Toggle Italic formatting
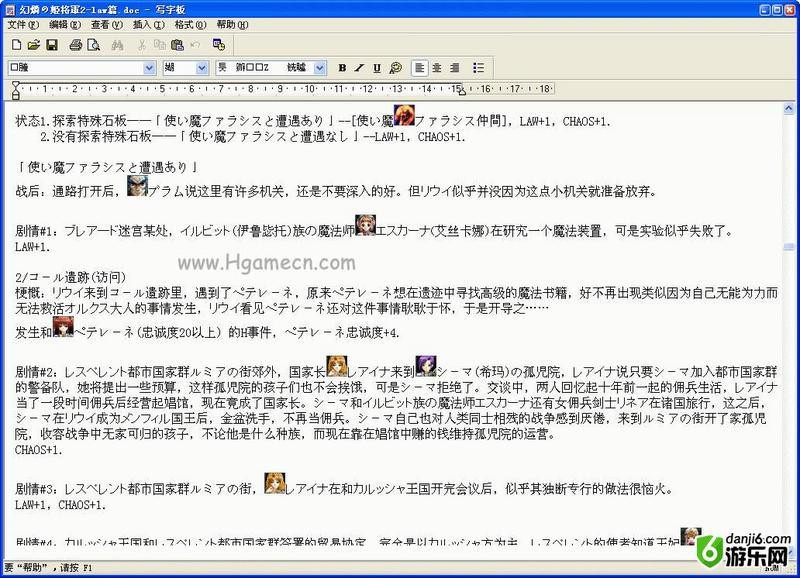The image size is (800, 578). pos(359,68)
